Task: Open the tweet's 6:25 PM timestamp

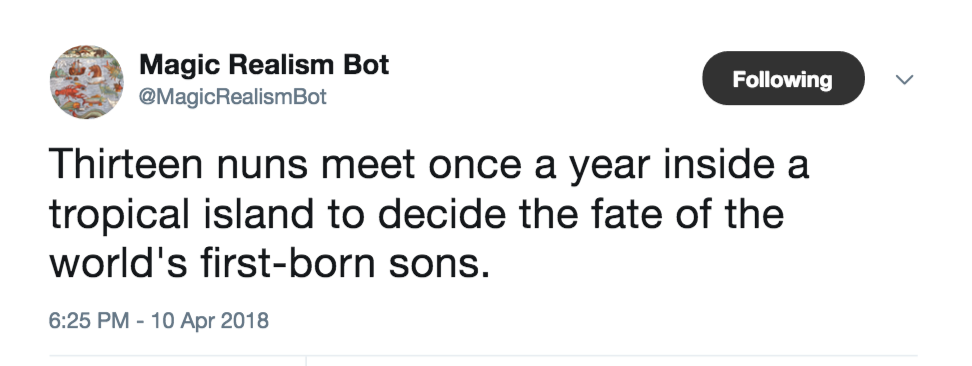Action: pyautogui.click(x=89, y=321)
